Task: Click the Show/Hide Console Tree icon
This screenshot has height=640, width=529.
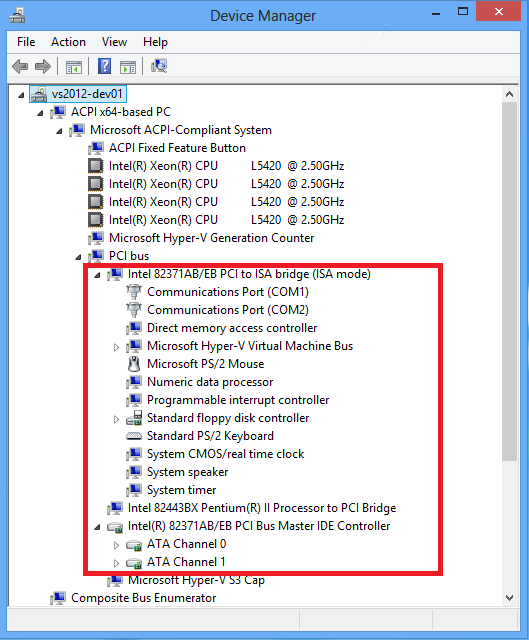Action: [x=73, y=66]
